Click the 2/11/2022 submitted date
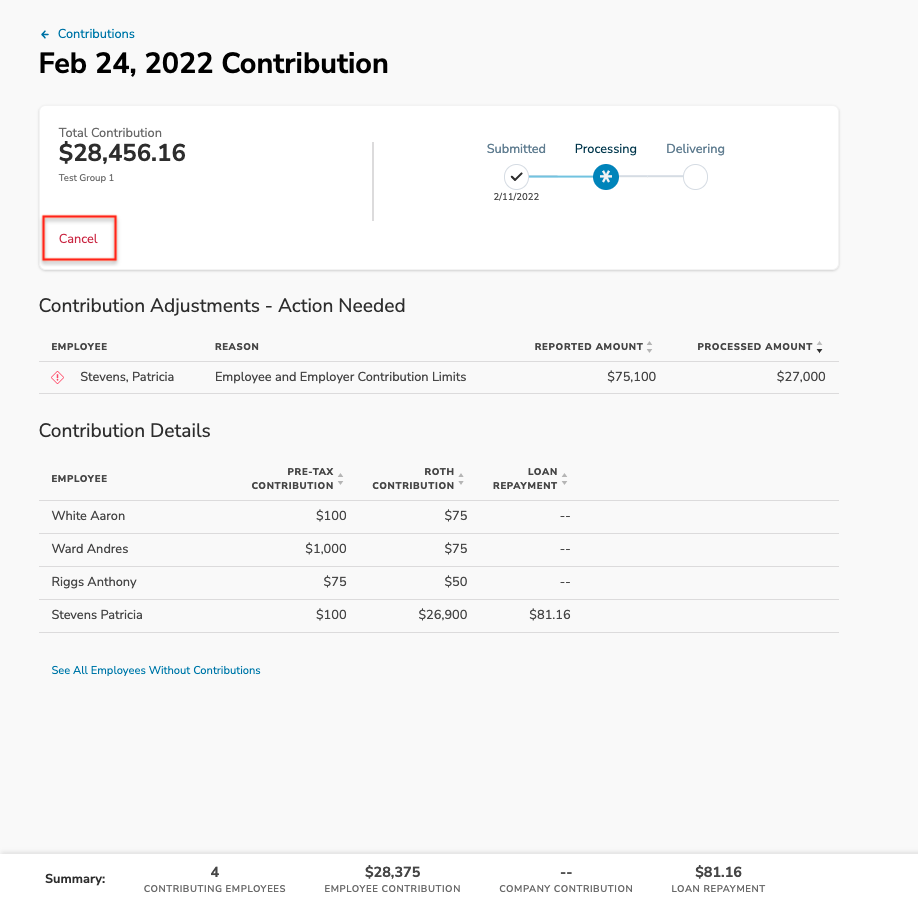Image resolution: width=918 pixels, height=904 pixels. pyautogui.click(x=516, y=197)
